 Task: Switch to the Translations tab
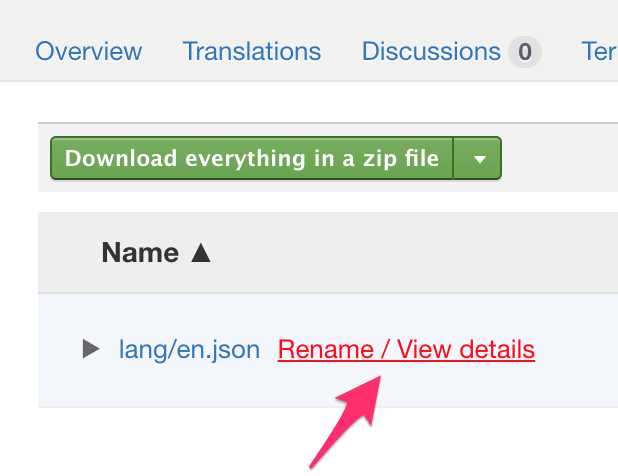coord(252,51)
